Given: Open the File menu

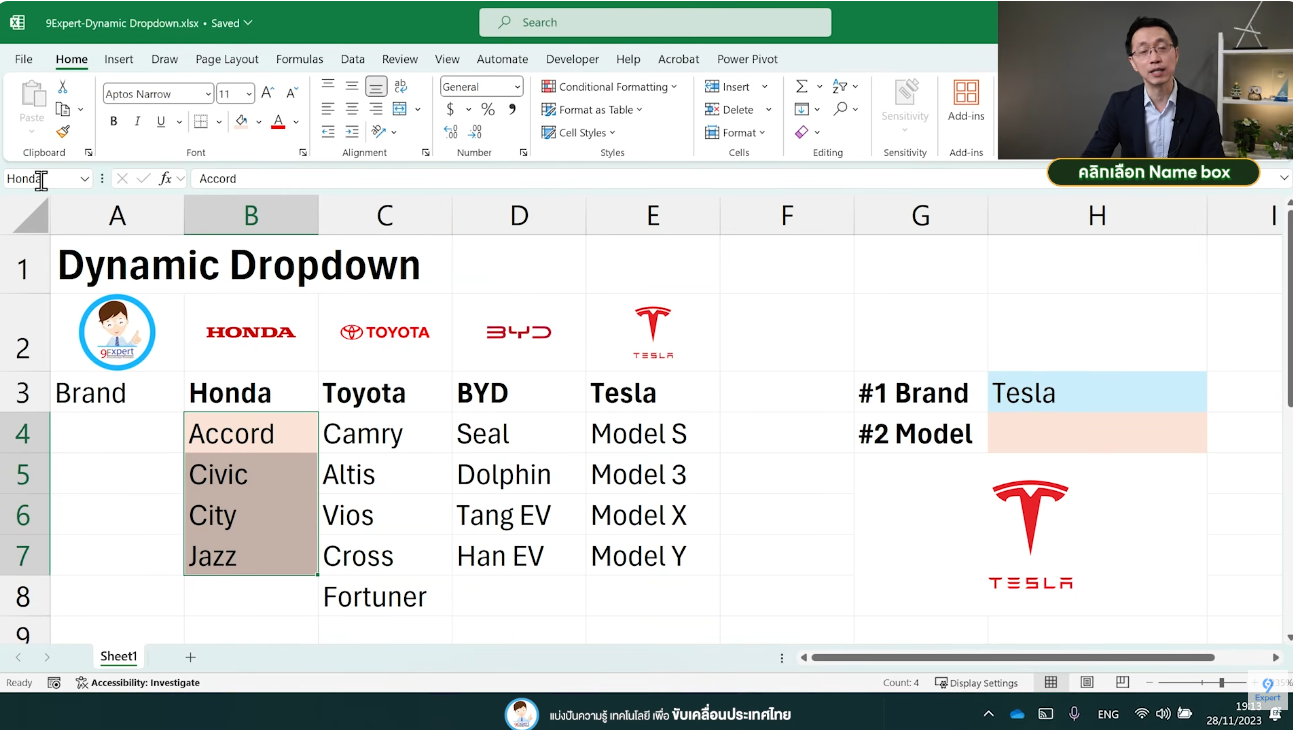Looking at the screenshot, I should click(24, 59).
